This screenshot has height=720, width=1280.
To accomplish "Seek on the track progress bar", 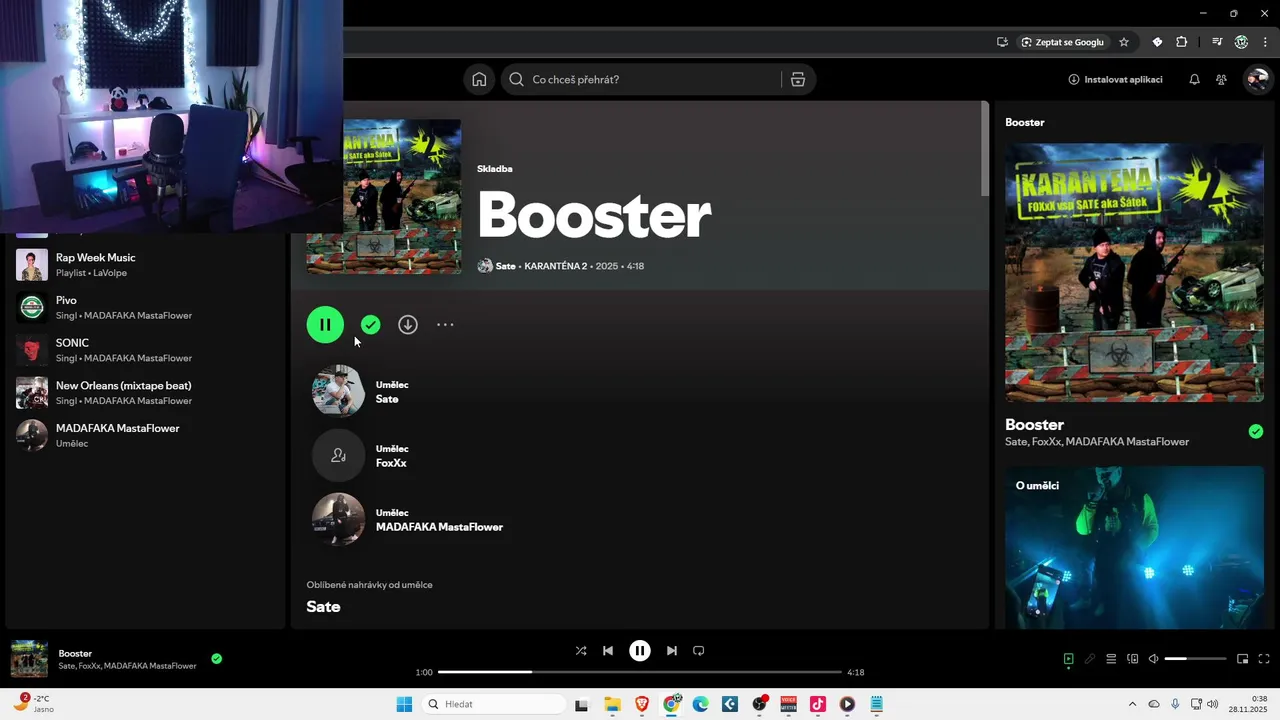I will (640, 672).
